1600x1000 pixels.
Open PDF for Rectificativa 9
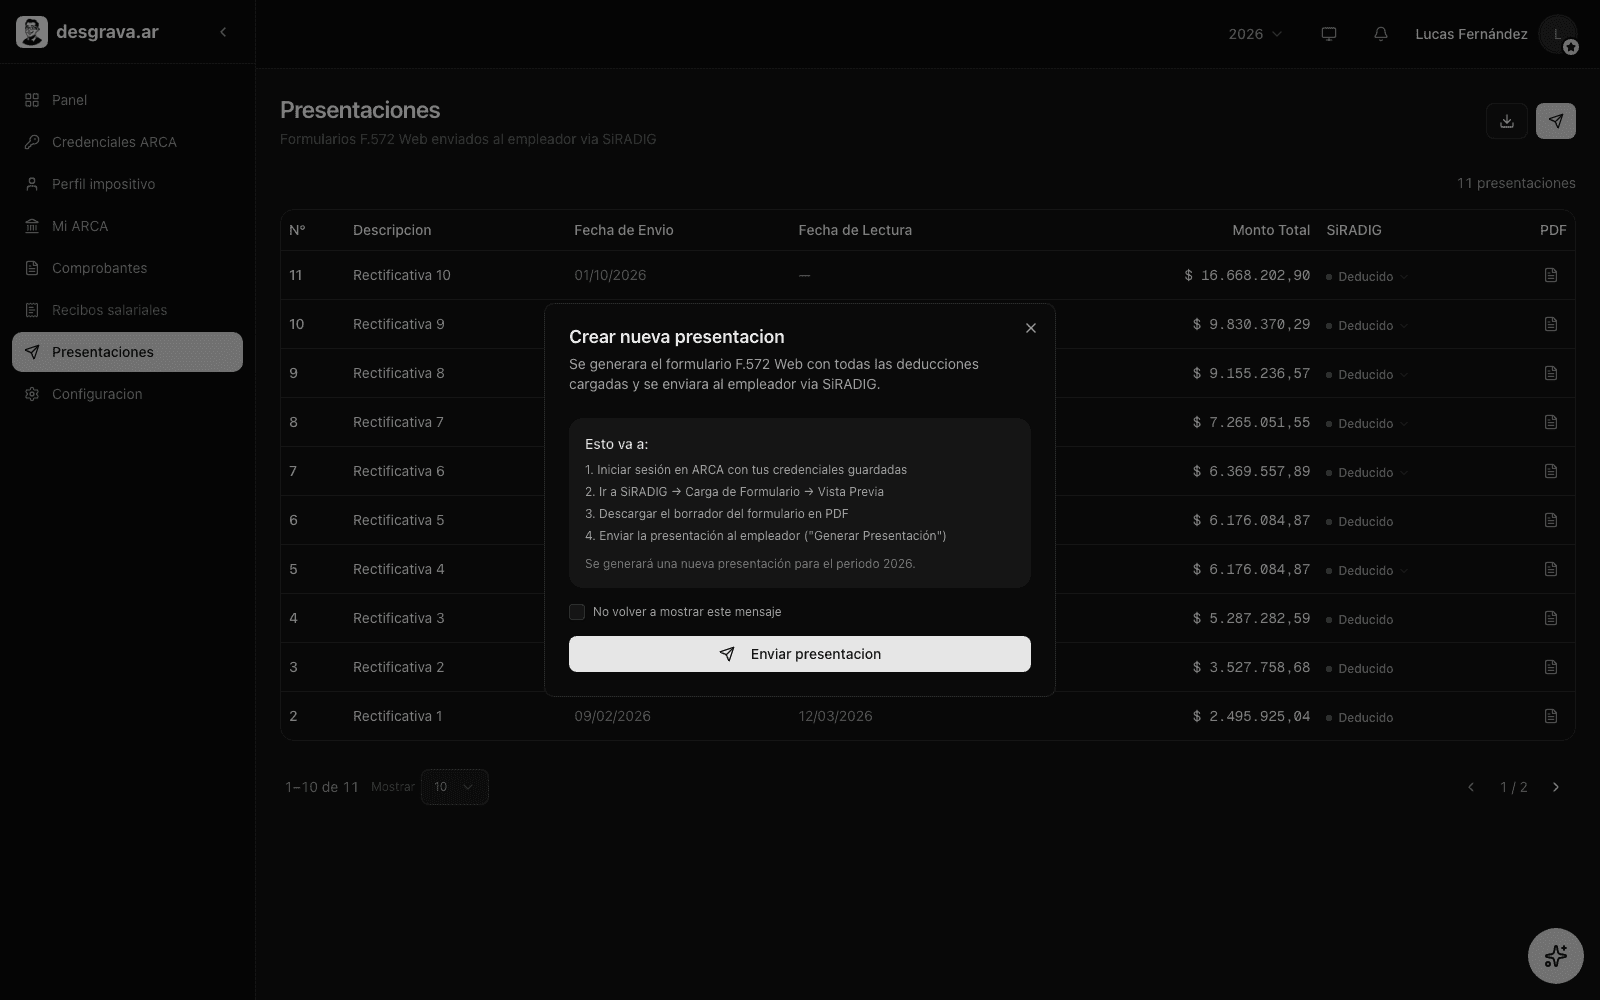pos(1551,324)
